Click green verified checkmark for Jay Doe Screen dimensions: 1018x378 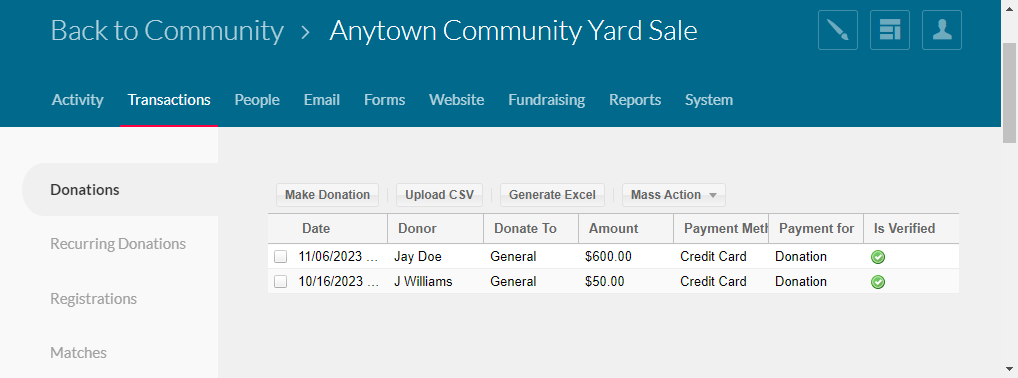[878, 257]
